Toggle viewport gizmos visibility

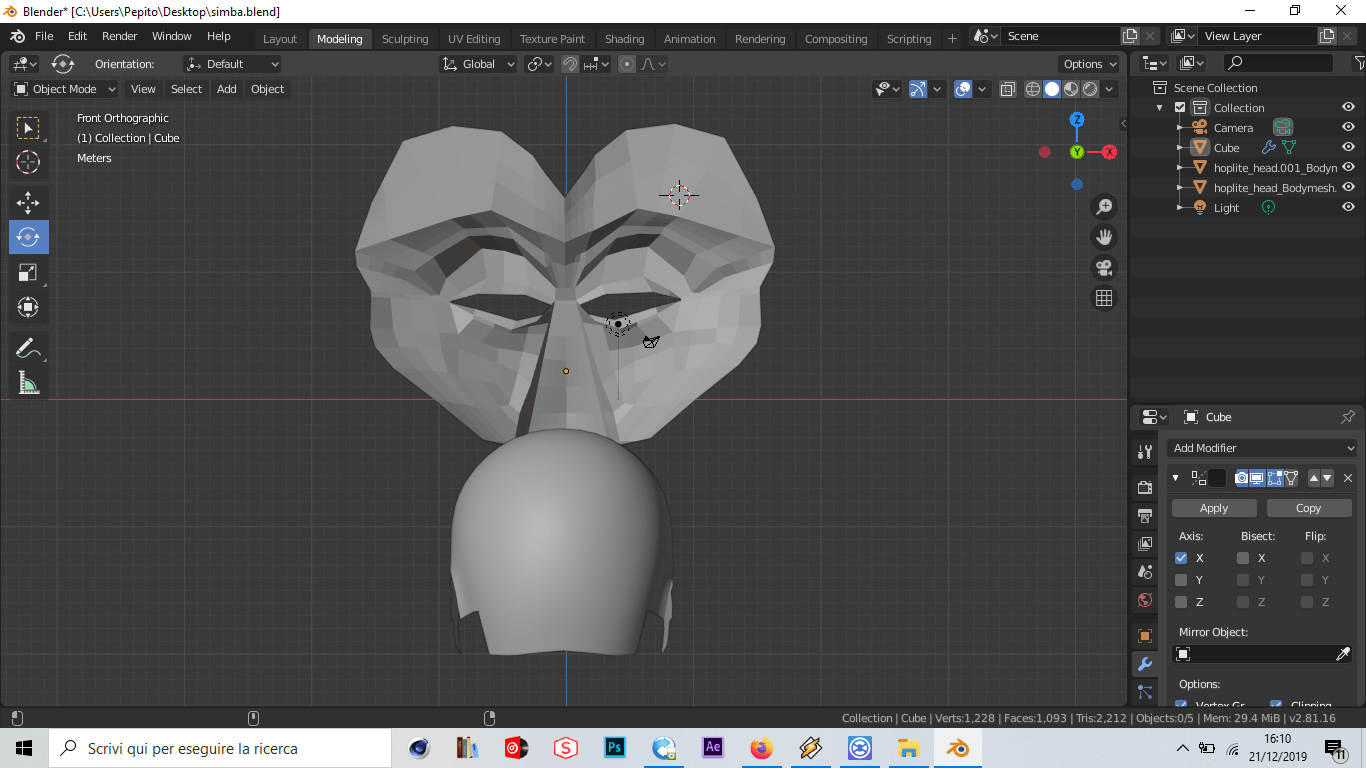[918, 89]
